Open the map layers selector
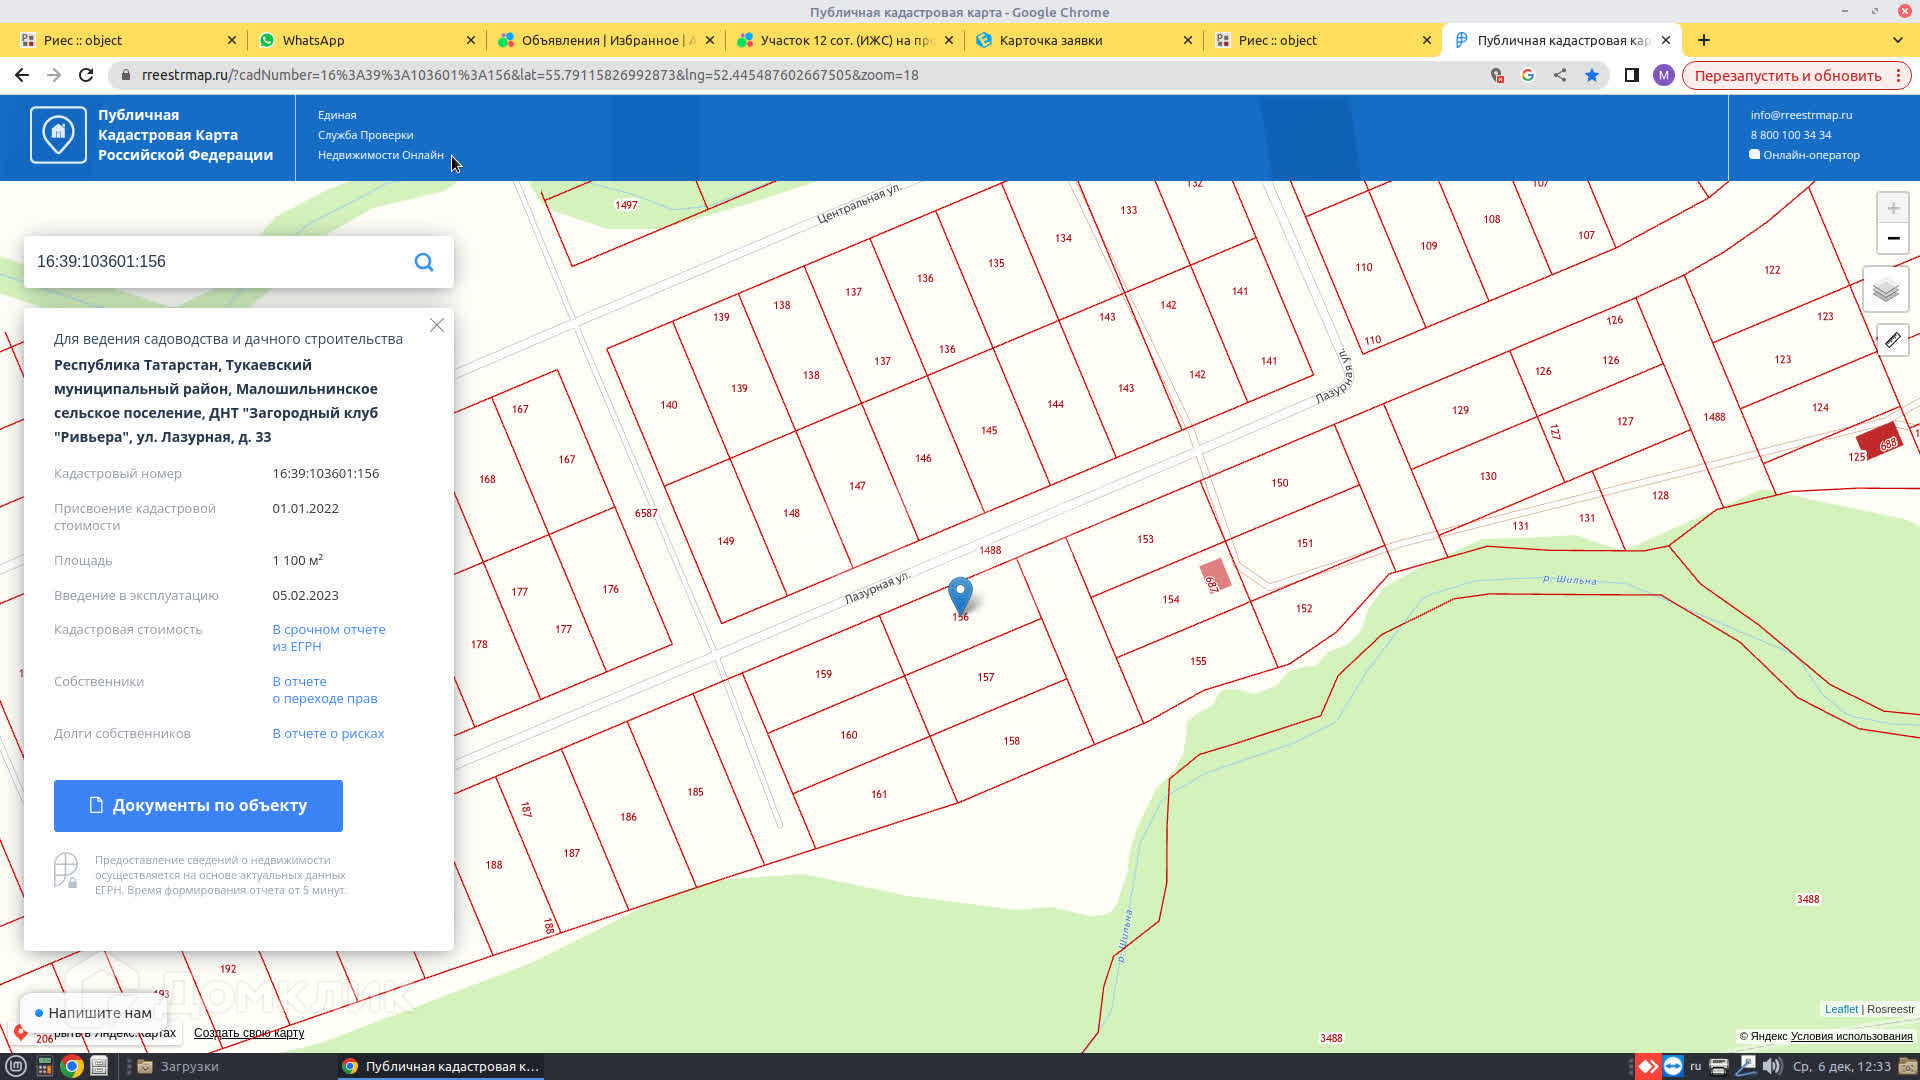Image resolution: width=1920 pixels, height=1080 pixels. click(1885, 290)
